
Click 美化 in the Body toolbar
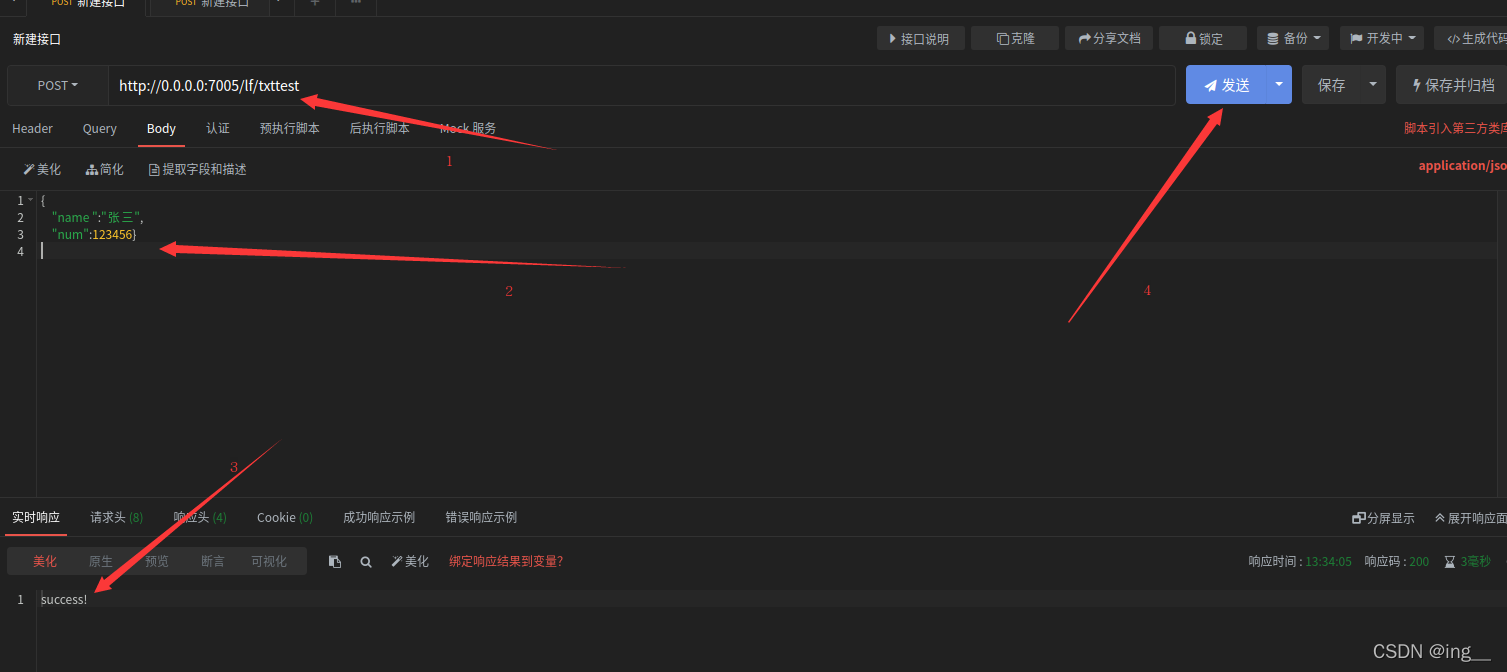coord(42,169)
